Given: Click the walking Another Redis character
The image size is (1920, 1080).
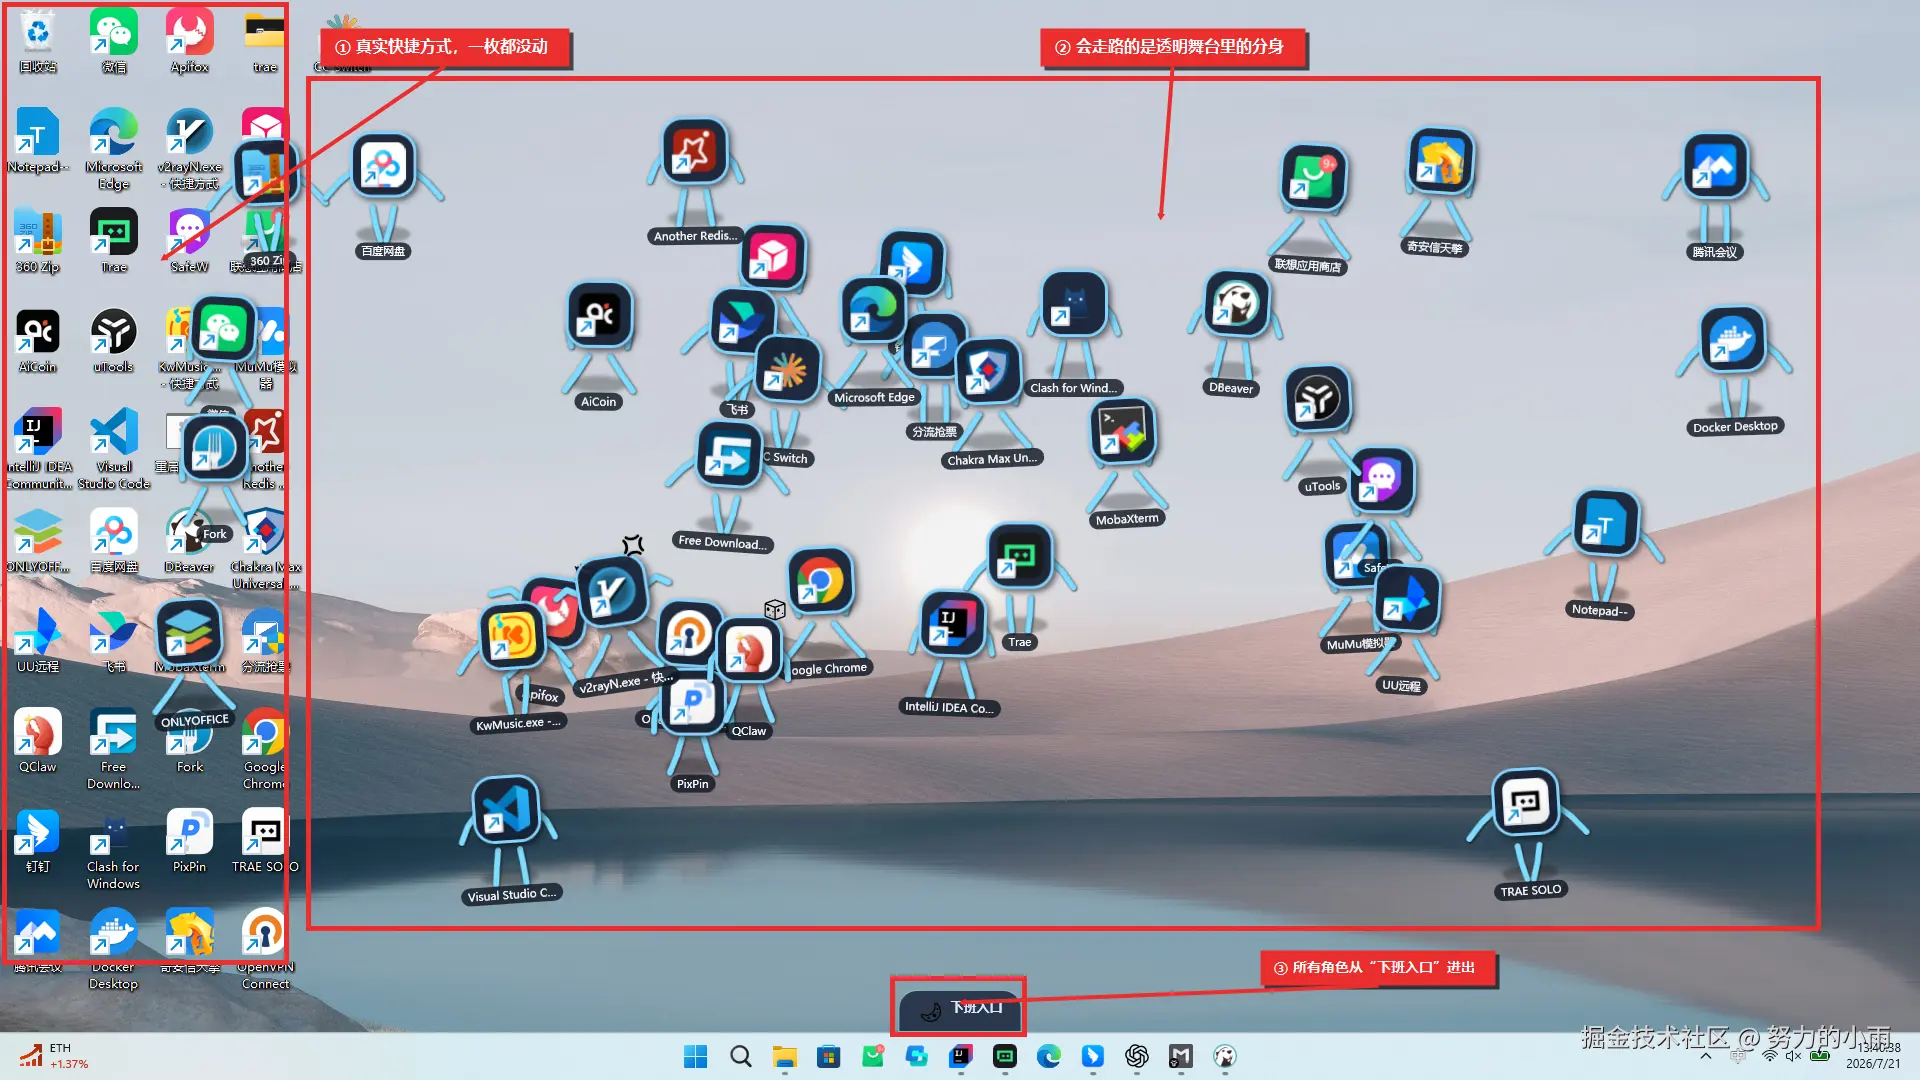Looking at the screenshot, I should click(x=694, y=153).
